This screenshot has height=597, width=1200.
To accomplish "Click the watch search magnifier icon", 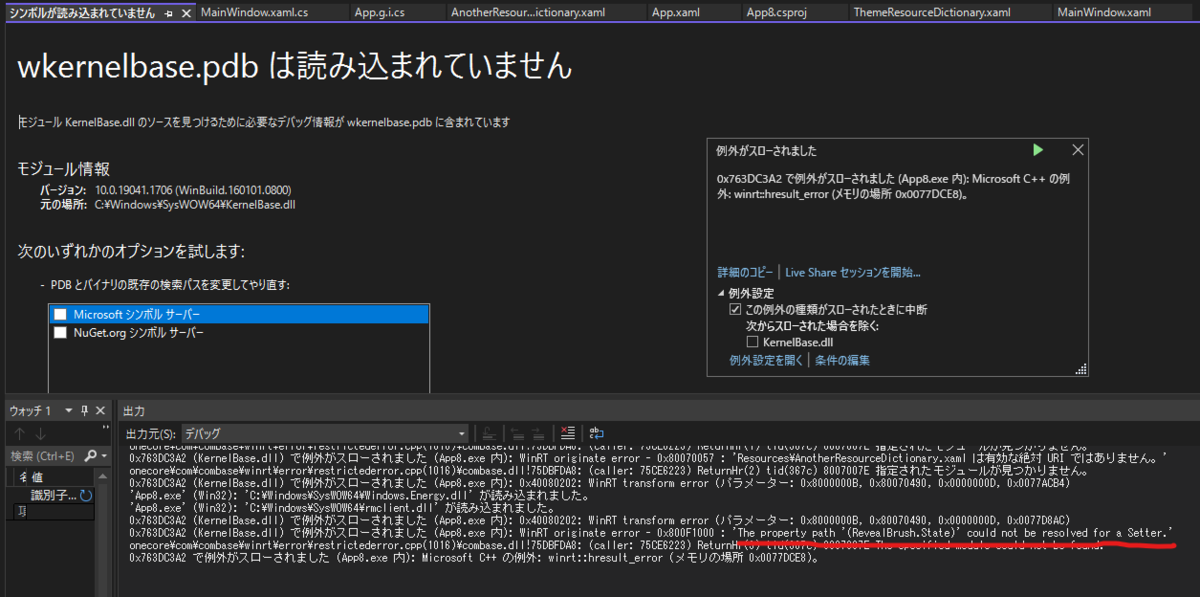I will [91, 456].
